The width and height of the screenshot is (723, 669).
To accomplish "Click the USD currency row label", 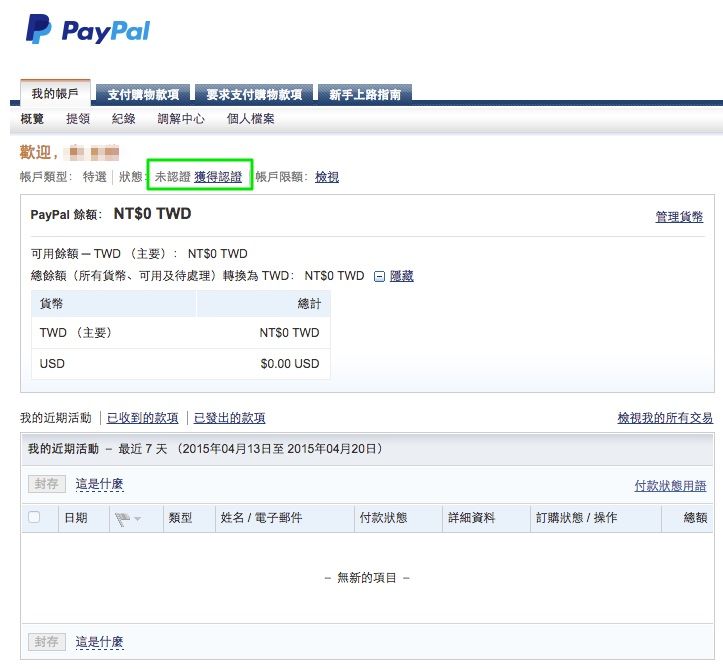I will point(52,364).
